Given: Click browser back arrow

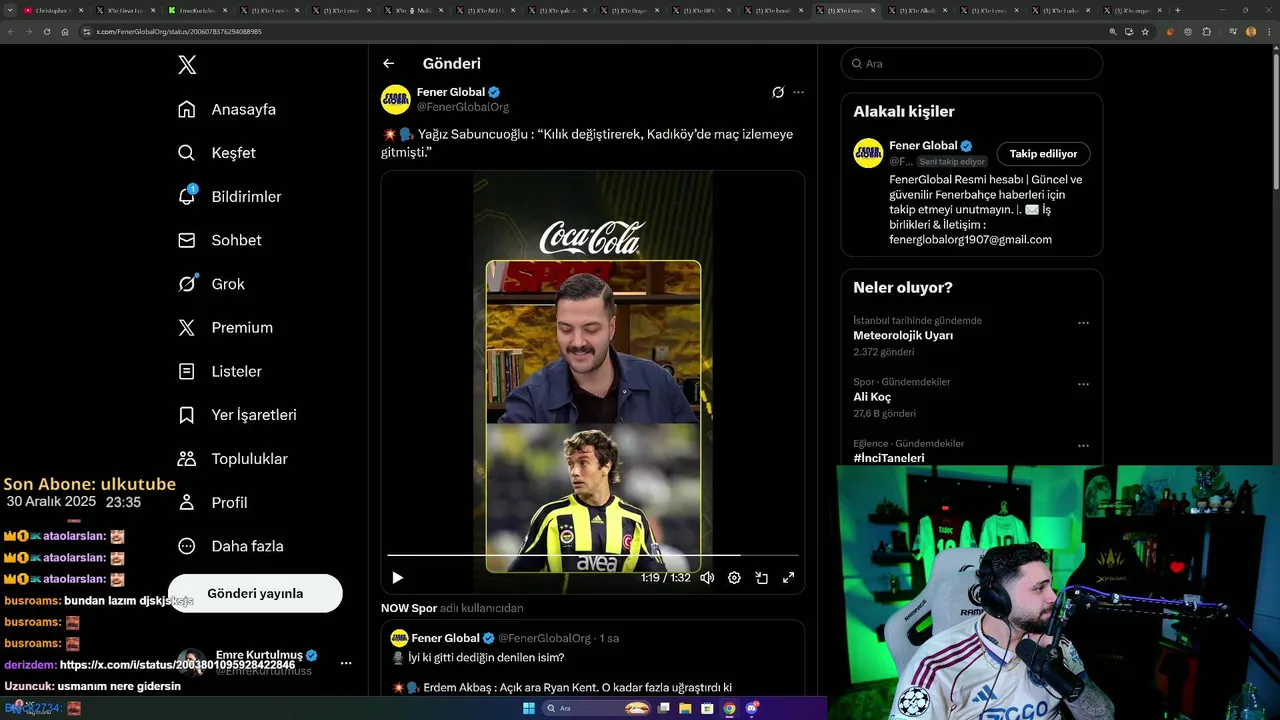Looking at the screenshot, I should (11, 31).
